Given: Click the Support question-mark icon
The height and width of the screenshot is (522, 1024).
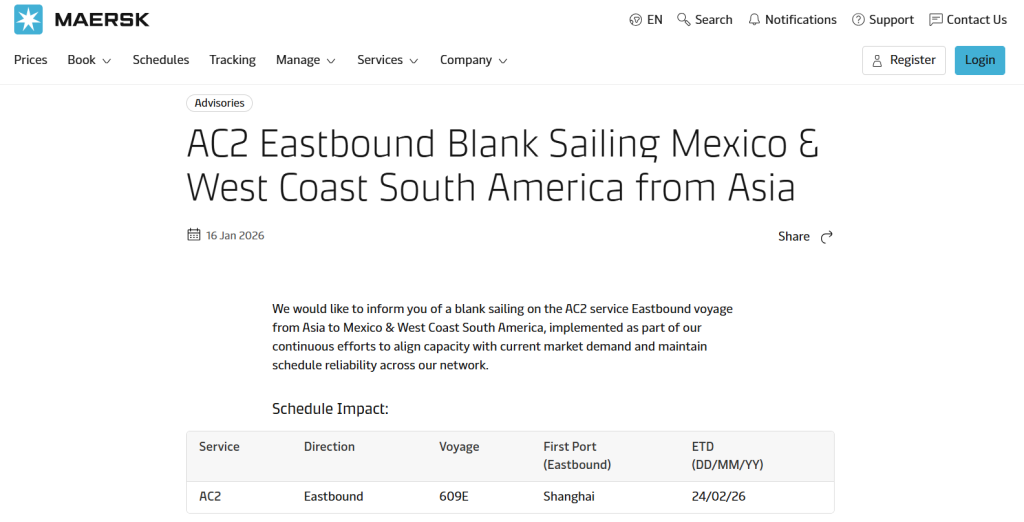Looking at the screenshot, I should pyautogui.click(x=858, y=20).
